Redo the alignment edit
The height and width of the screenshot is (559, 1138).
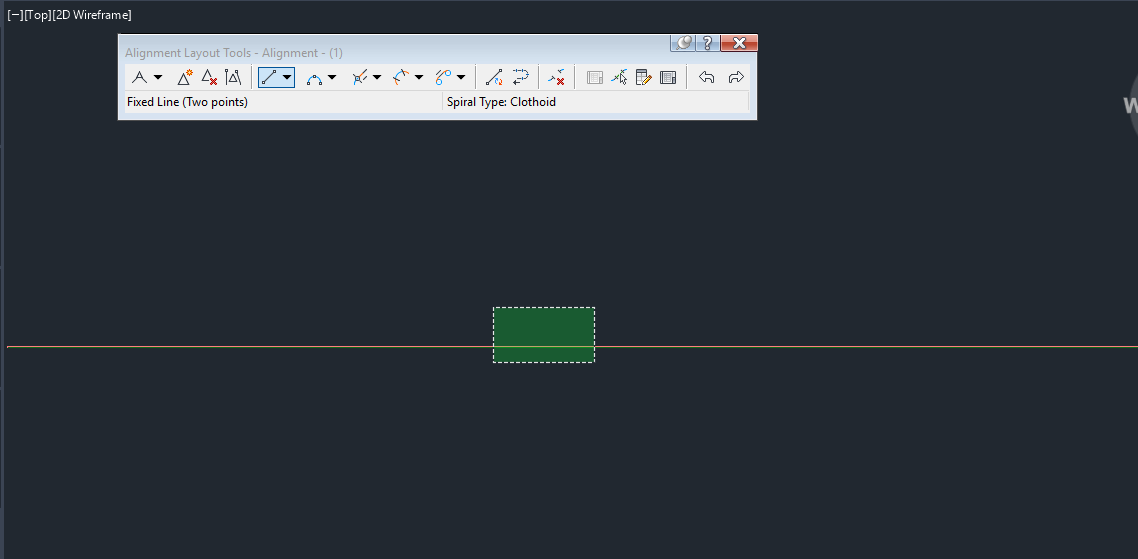point(736,77)
